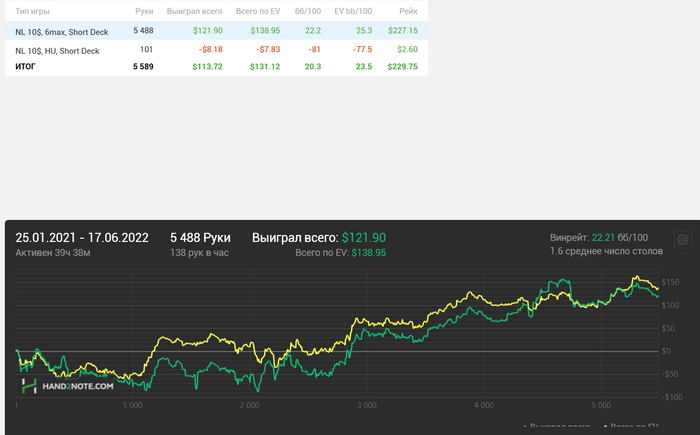700x435 pixels.
Task: Click the 'Винрейт: 22.21 бб/100' text
Action: point(599,238)
